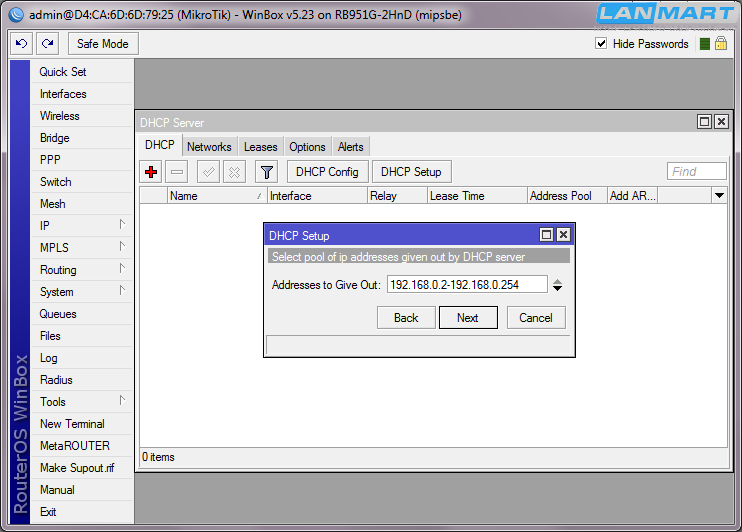Sort by Interface column header
Screen dimensions: 742x532
pyautogui.click(x=317, y=196)
